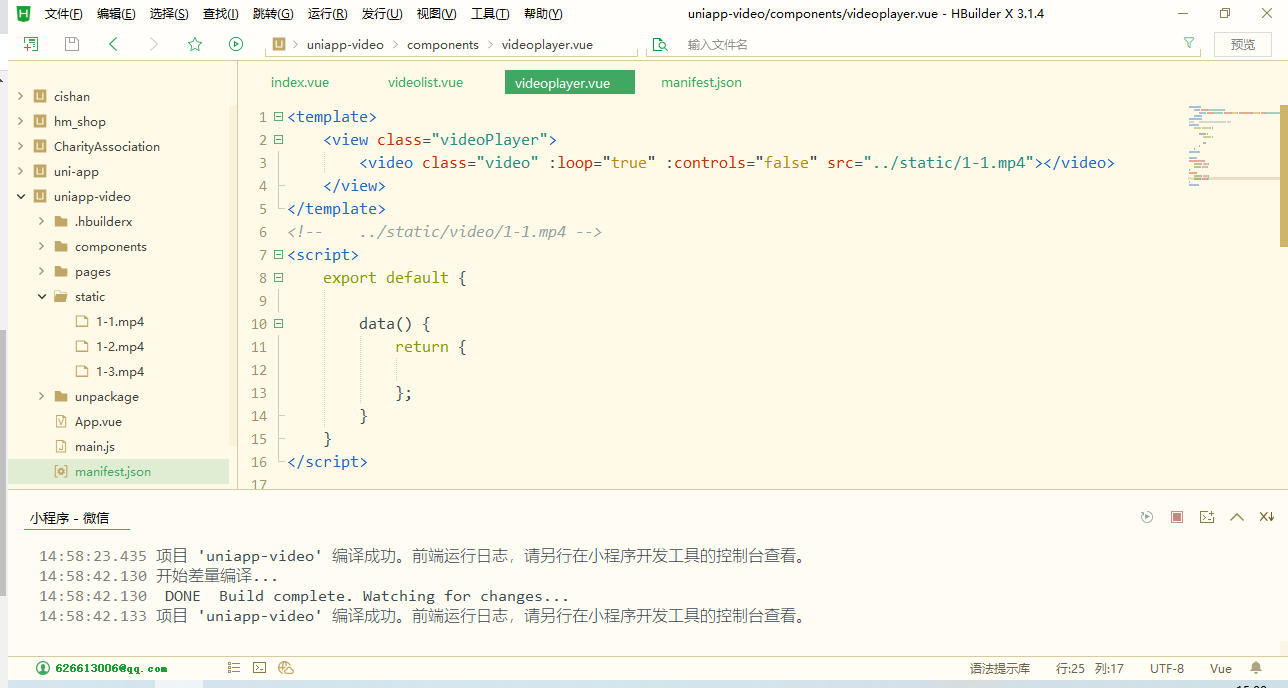Click the HBuilder X logo icon
Image resolution: width=1288 pixels, height=688 pixels.
(x=23, y=13)
